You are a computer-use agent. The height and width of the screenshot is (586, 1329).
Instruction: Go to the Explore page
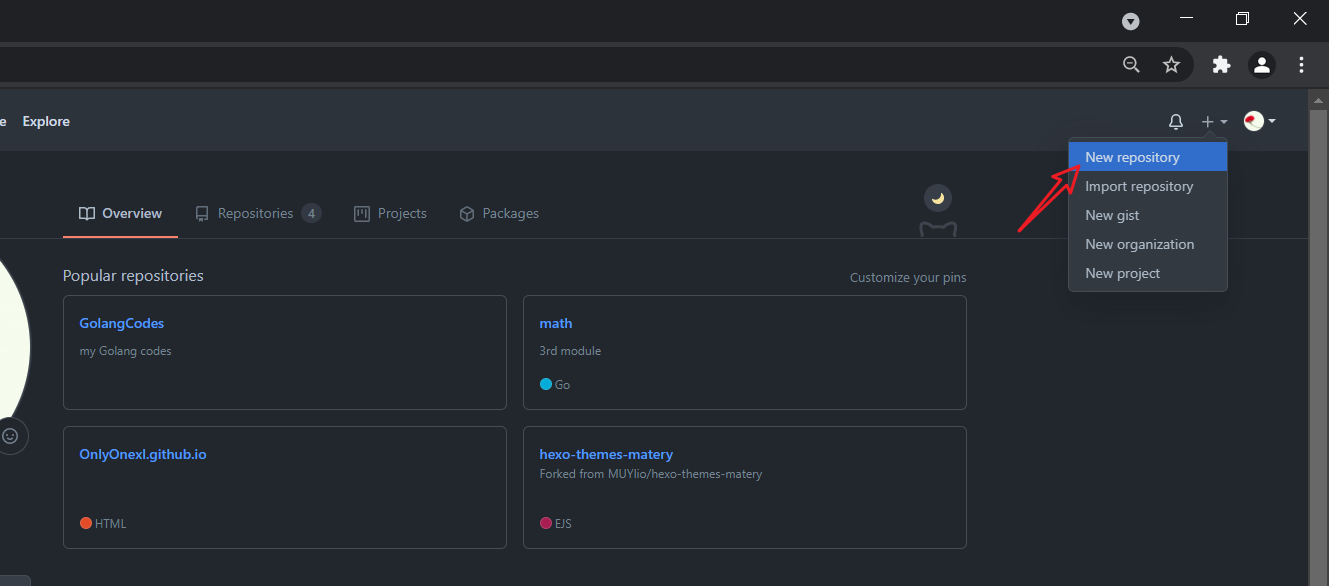tap(46, 121)
